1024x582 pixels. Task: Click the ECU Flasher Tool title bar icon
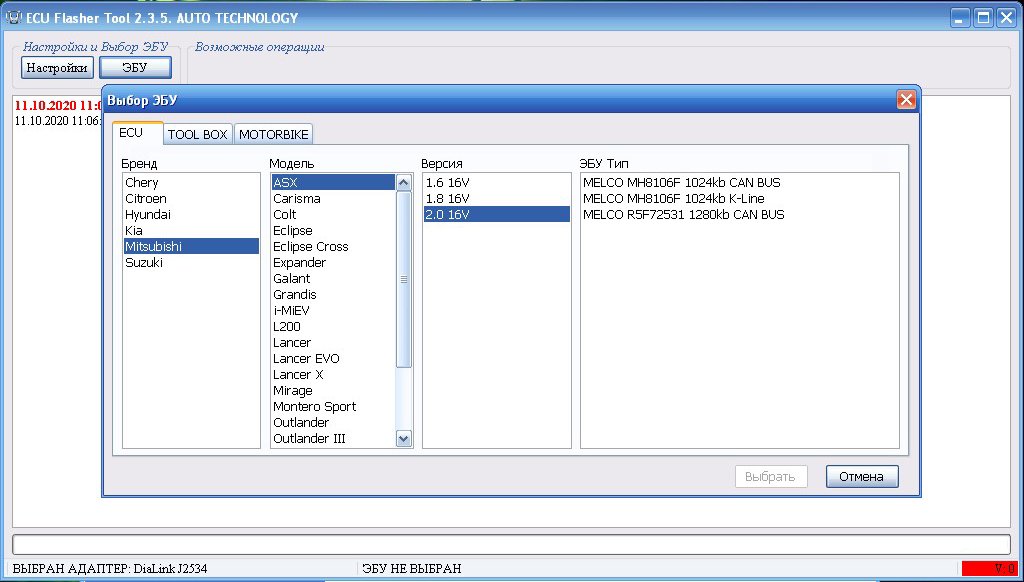14,18
